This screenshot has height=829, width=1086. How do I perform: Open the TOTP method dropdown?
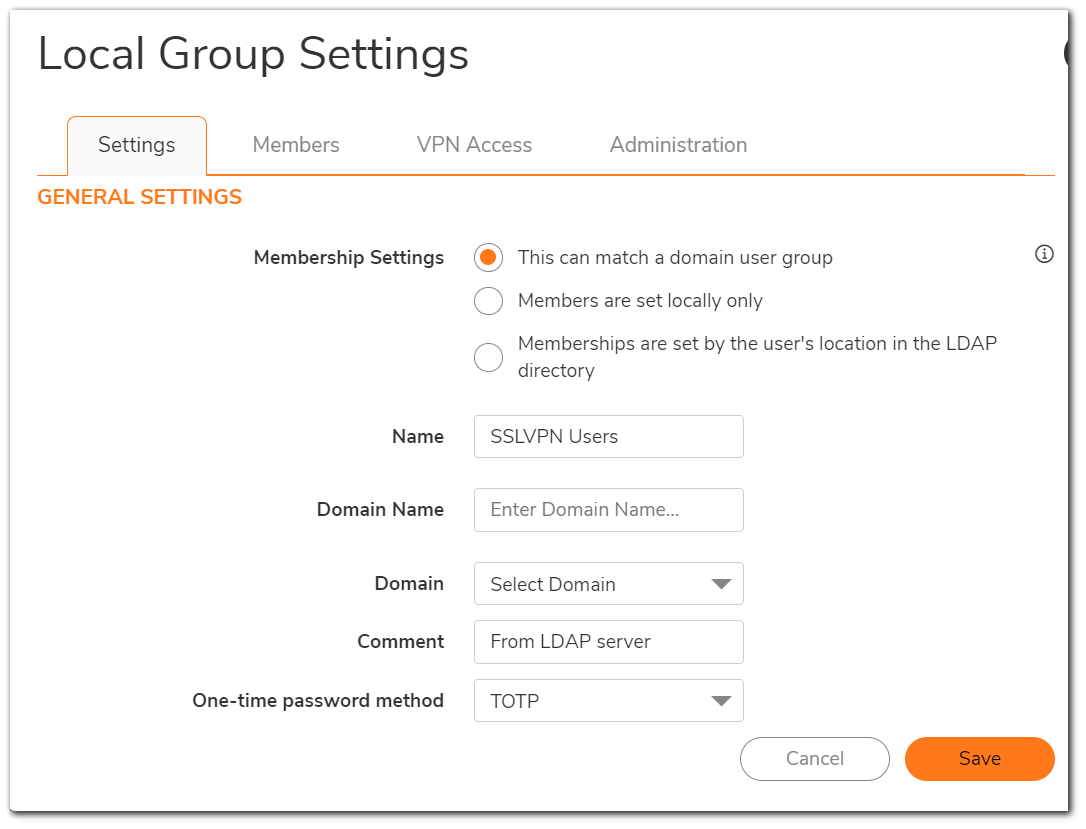click(608, 700)
